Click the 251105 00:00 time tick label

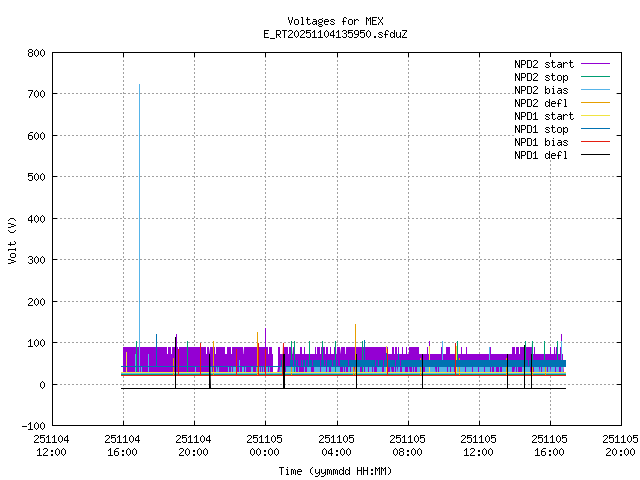[265, 445]
